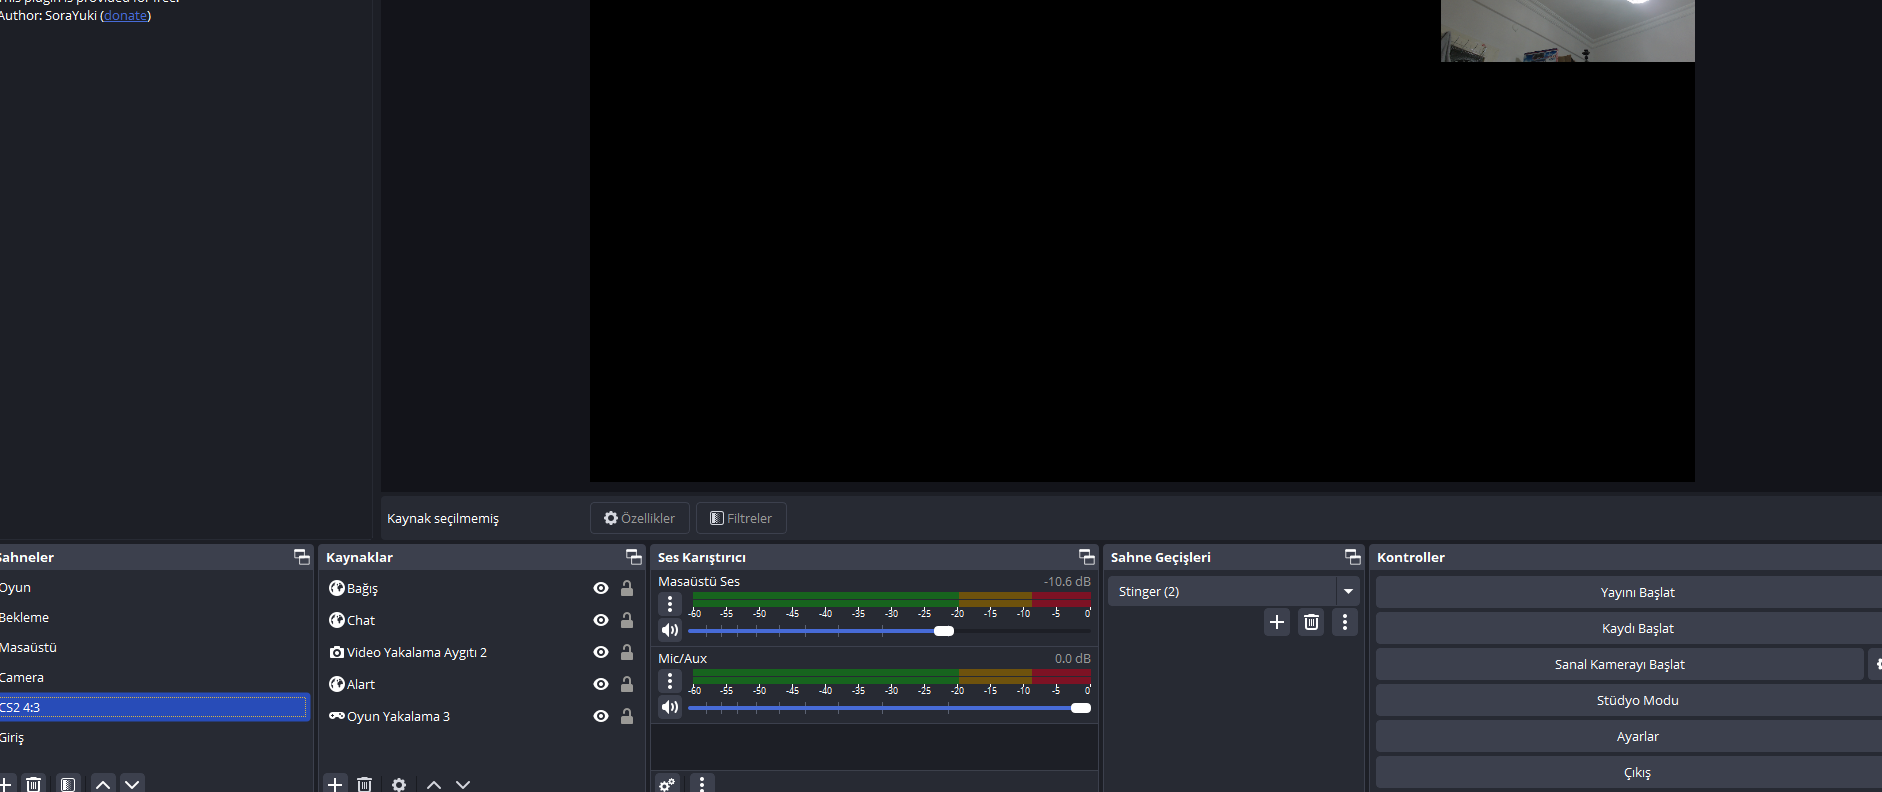The width and height of the screenshot is (1882, 792).
Task: Remove the selected scene with trash icon
Action: click(x=34, y=784)
